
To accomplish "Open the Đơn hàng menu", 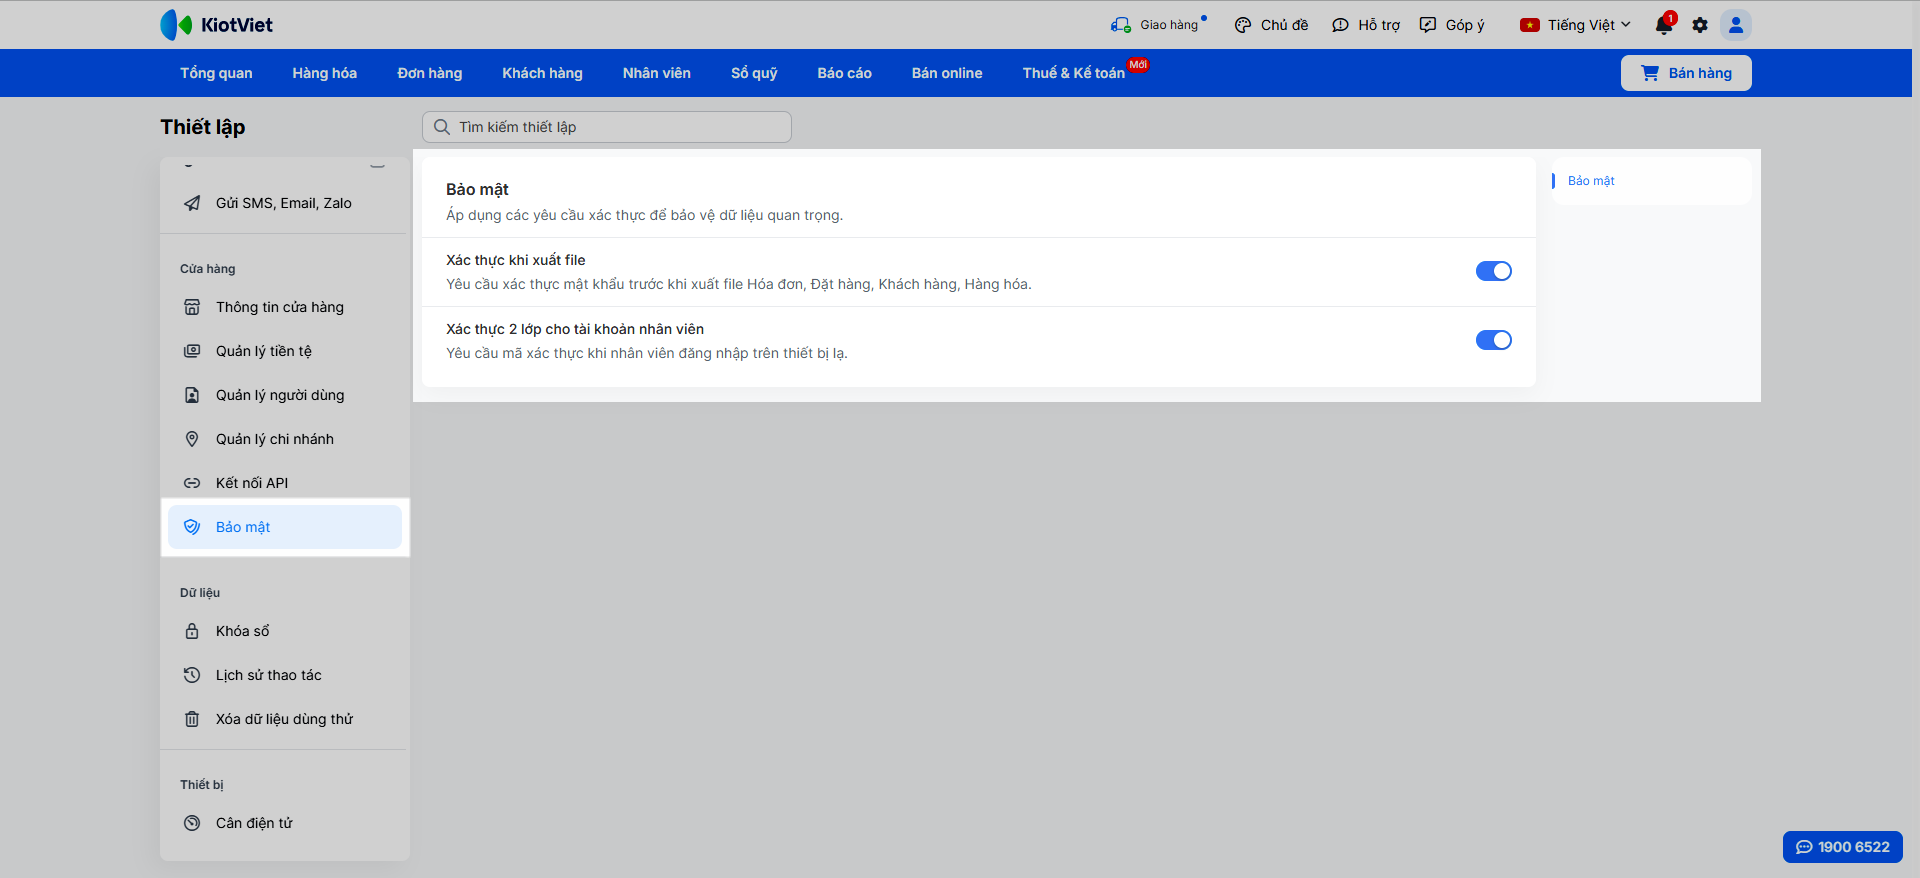I will tap(430, 73).
